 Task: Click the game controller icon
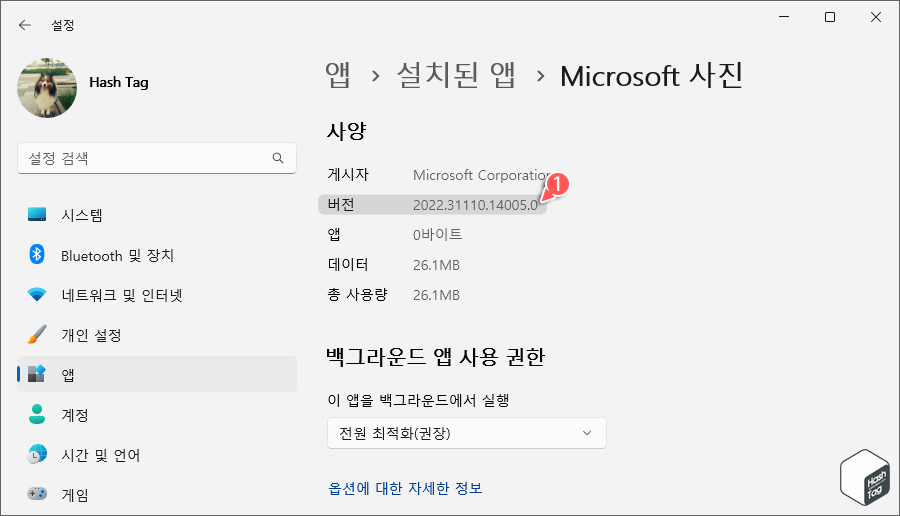click(x=37, y=494)
